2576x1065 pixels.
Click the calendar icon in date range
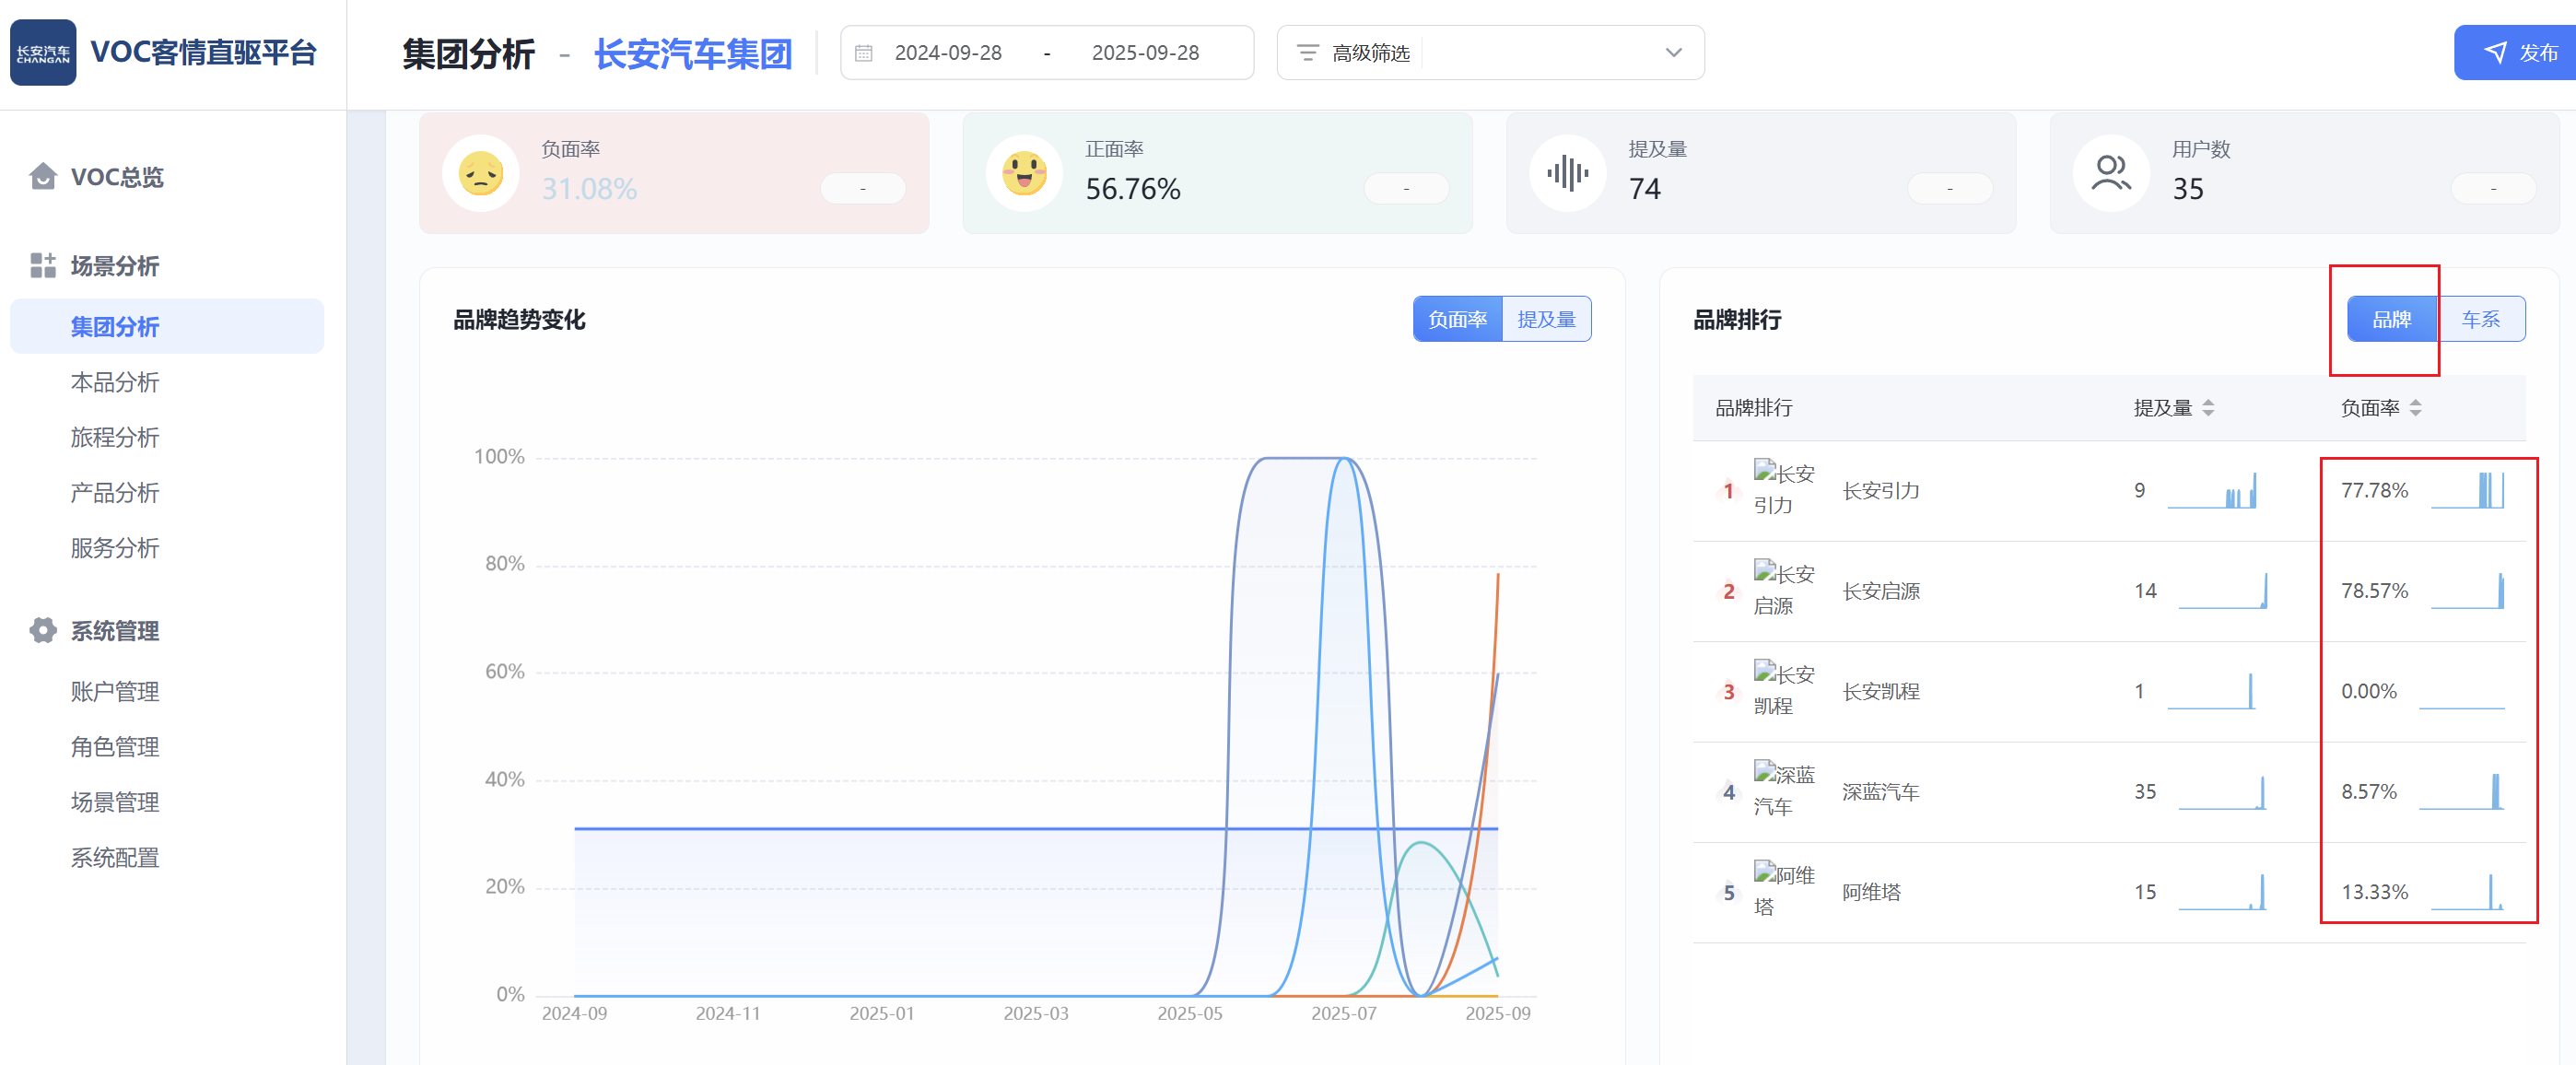864,53
